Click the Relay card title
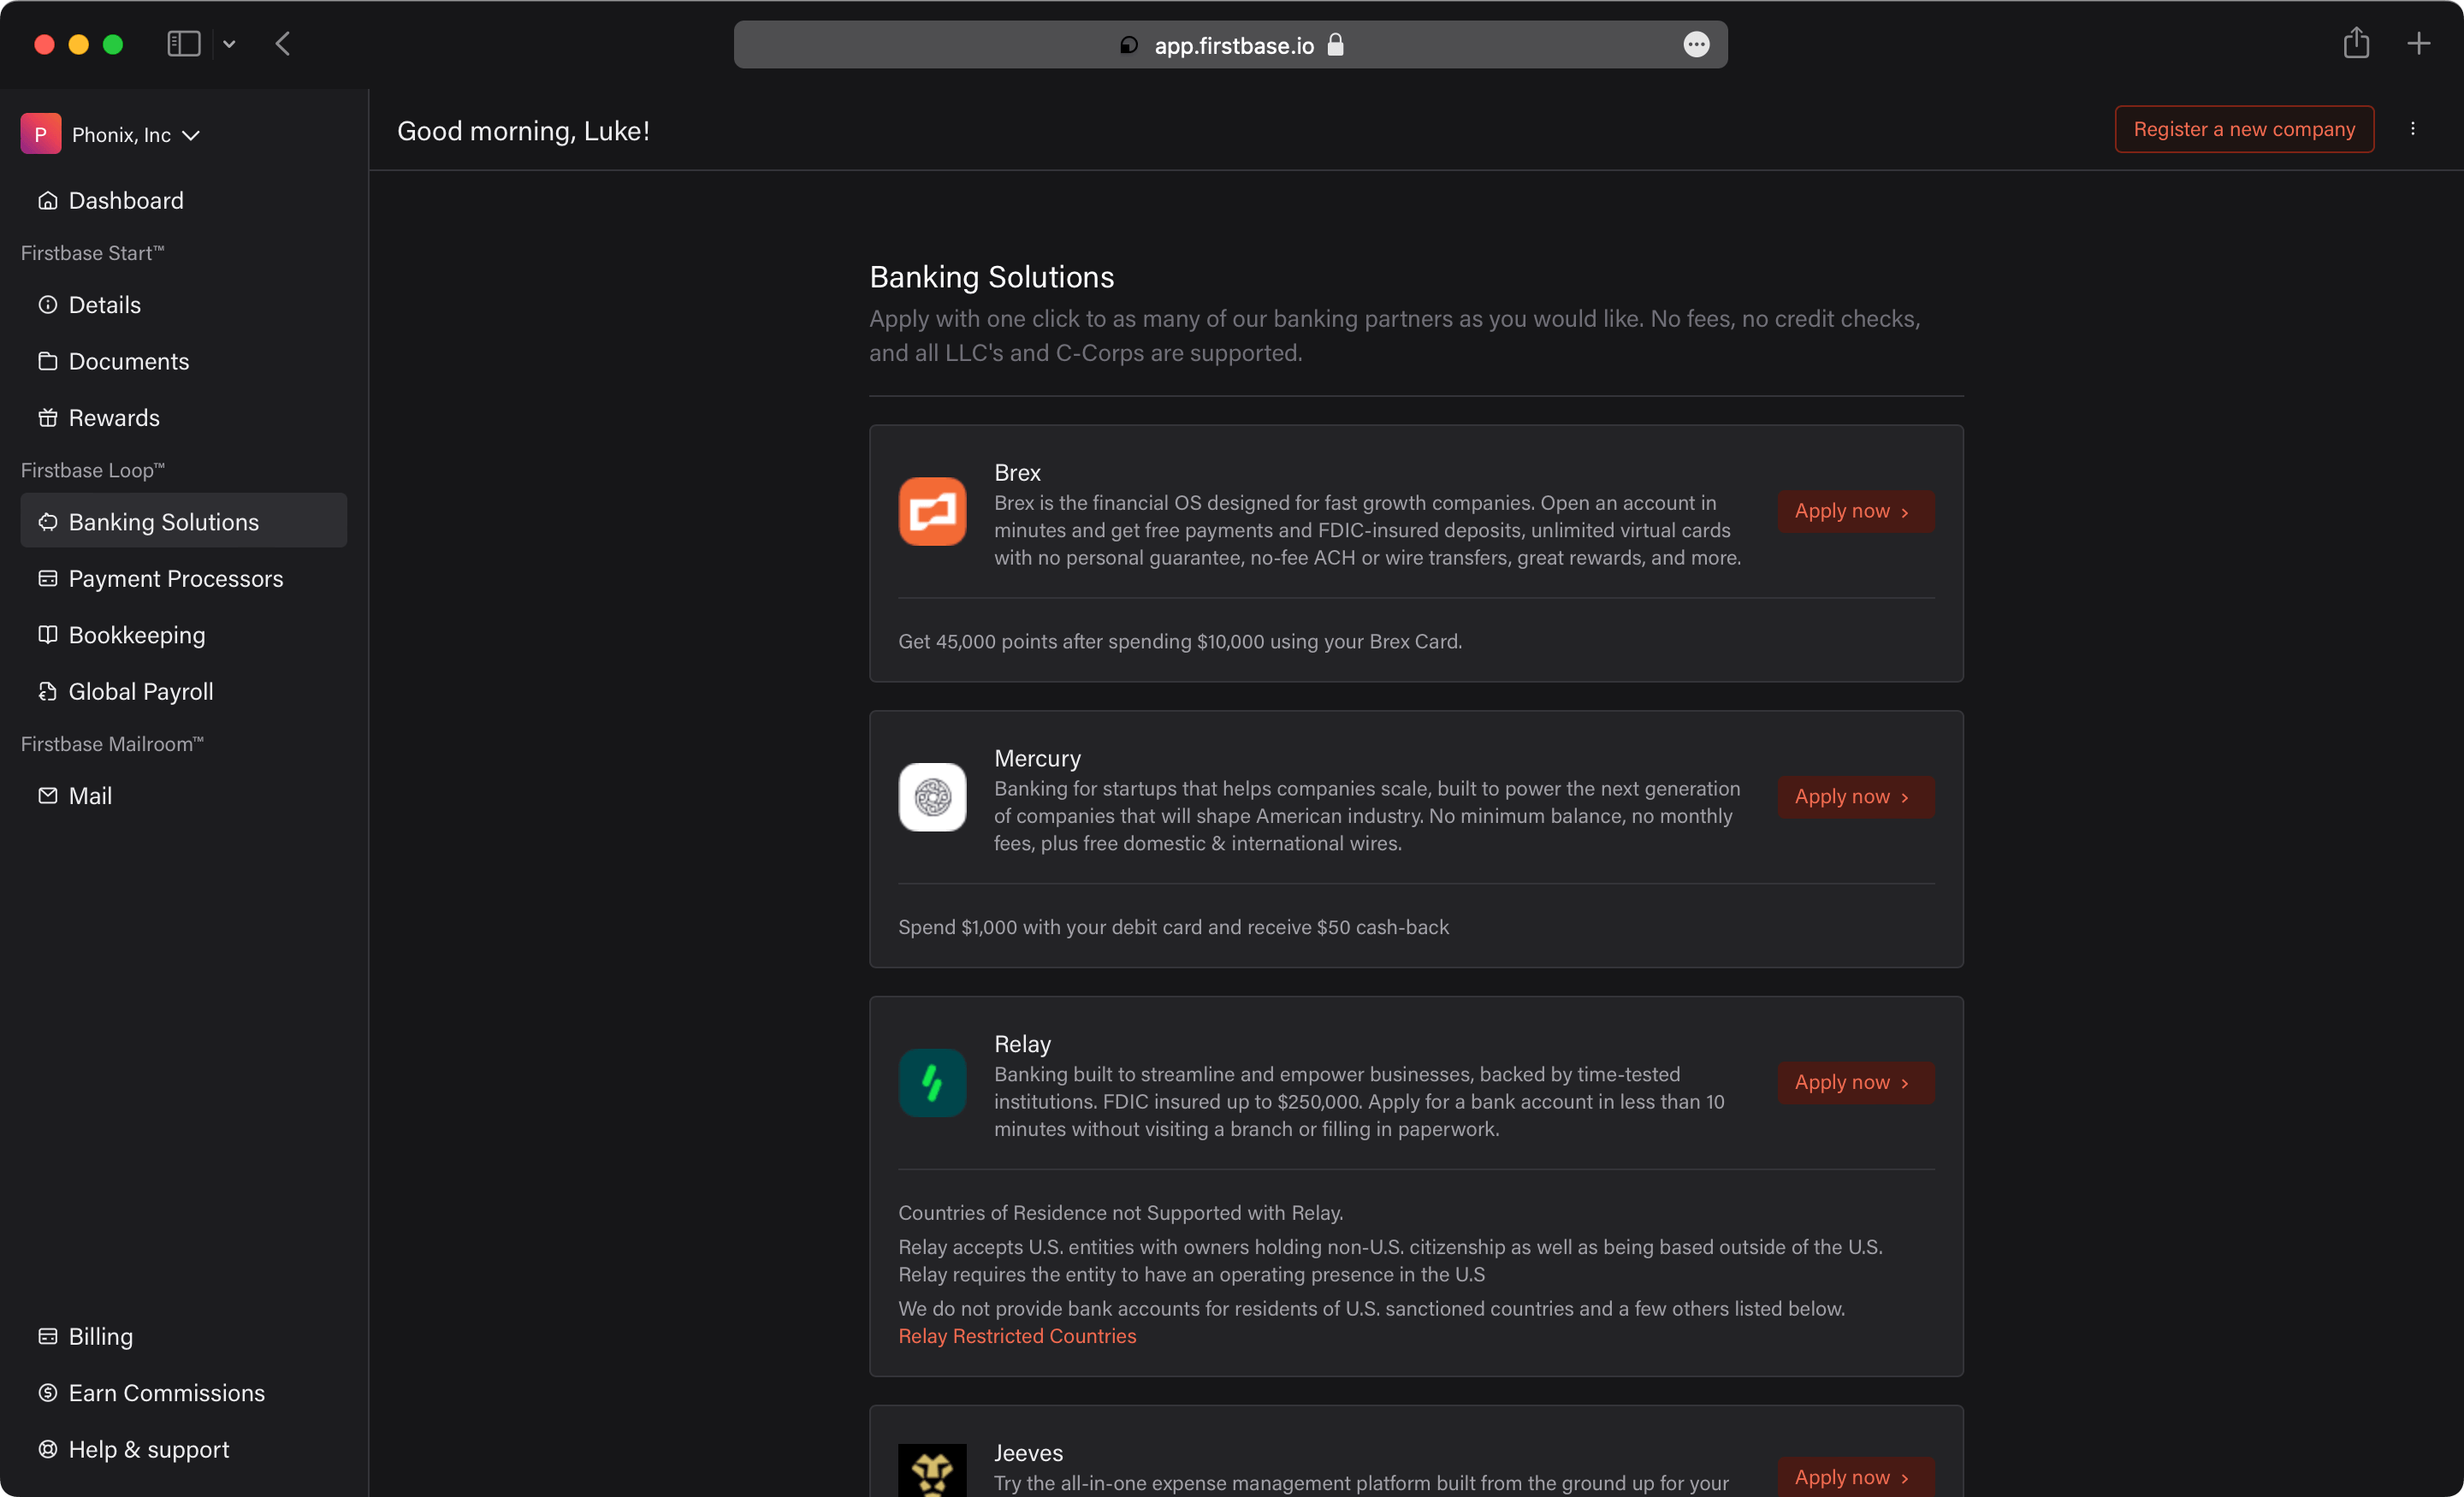Image resolution: width=2464 pixels, height=1497 pixels. pyautogui.click(x=1022, y=1044)
